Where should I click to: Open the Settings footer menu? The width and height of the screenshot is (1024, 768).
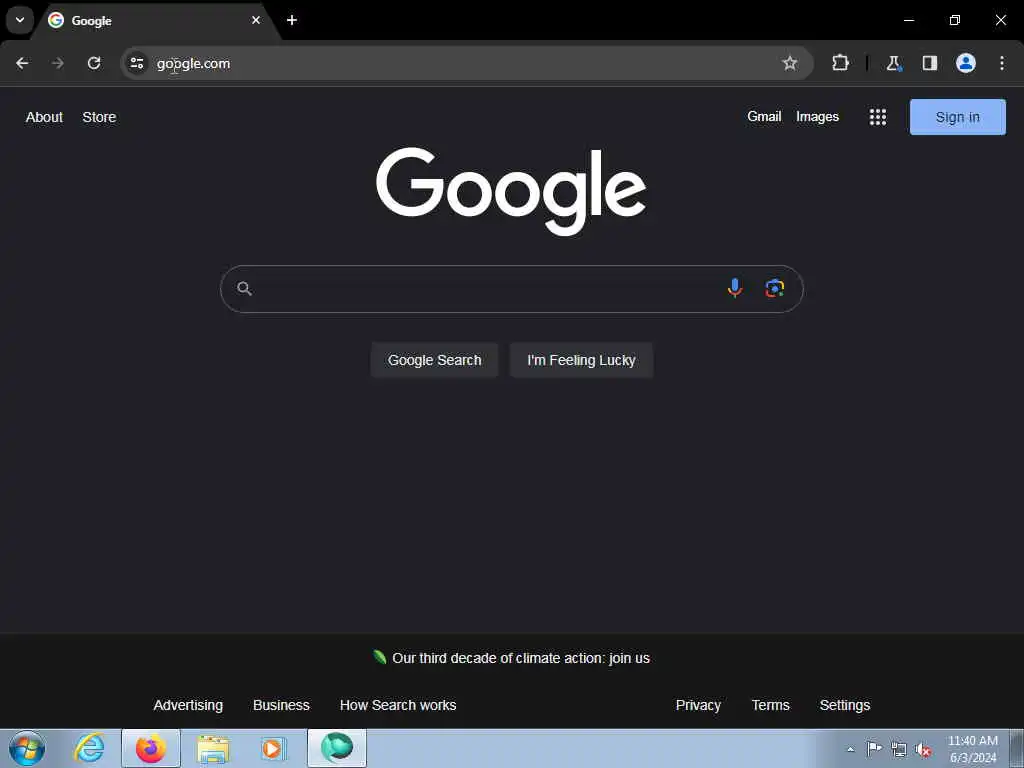844,705
